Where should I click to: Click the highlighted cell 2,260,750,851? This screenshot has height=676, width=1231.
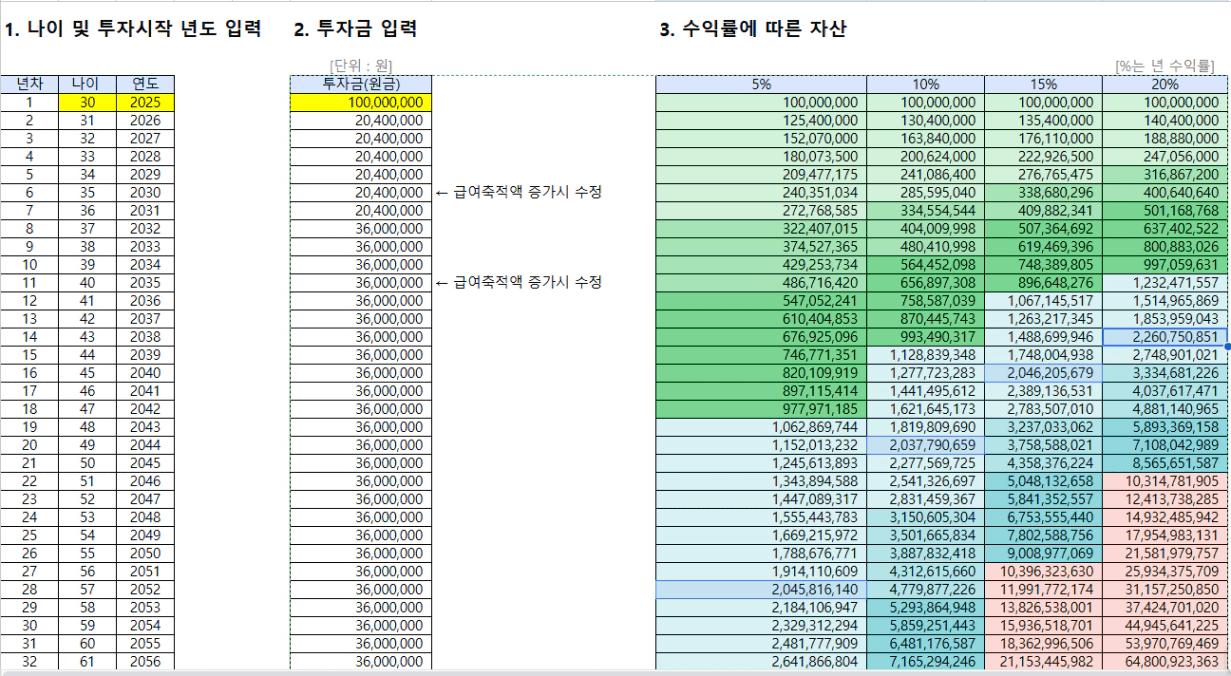coord(1165,337)
